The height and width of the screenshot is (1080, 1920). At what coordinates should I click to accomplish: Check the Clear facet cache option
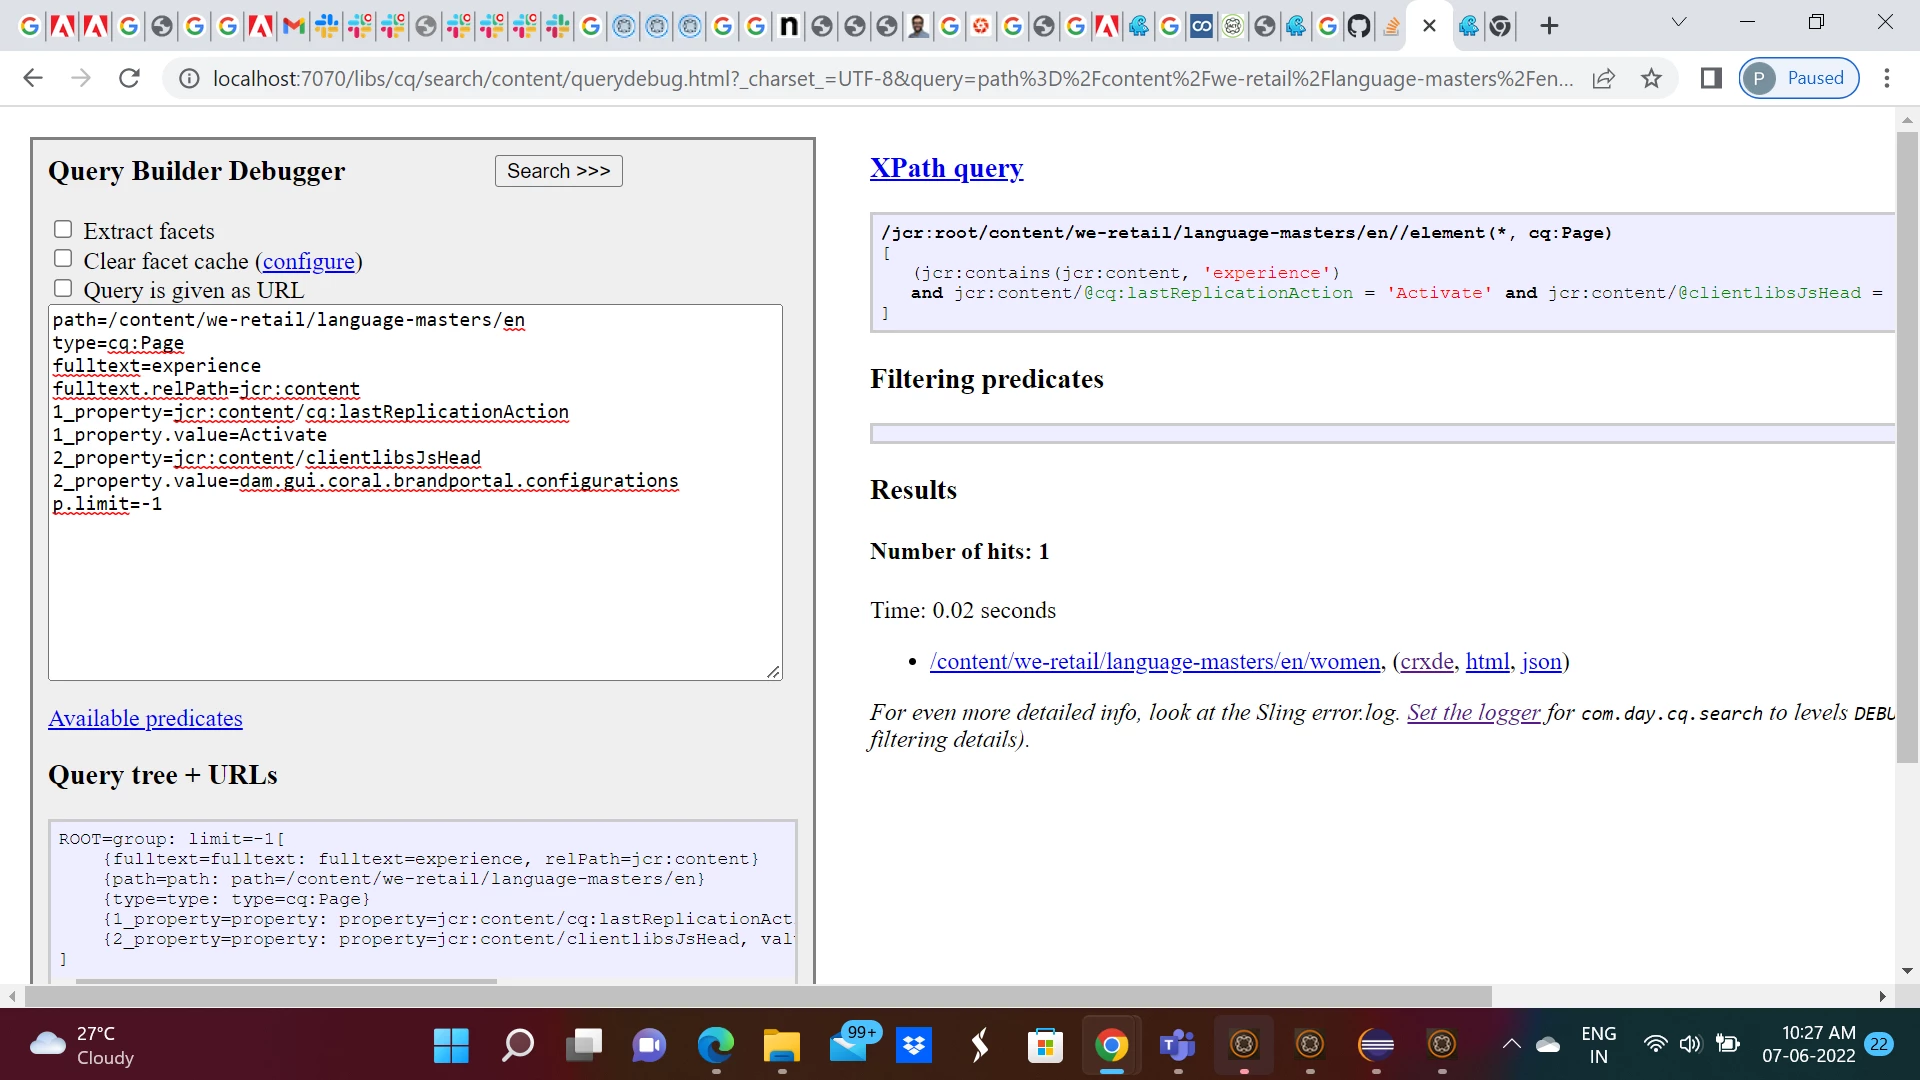[x=63, y=259]
